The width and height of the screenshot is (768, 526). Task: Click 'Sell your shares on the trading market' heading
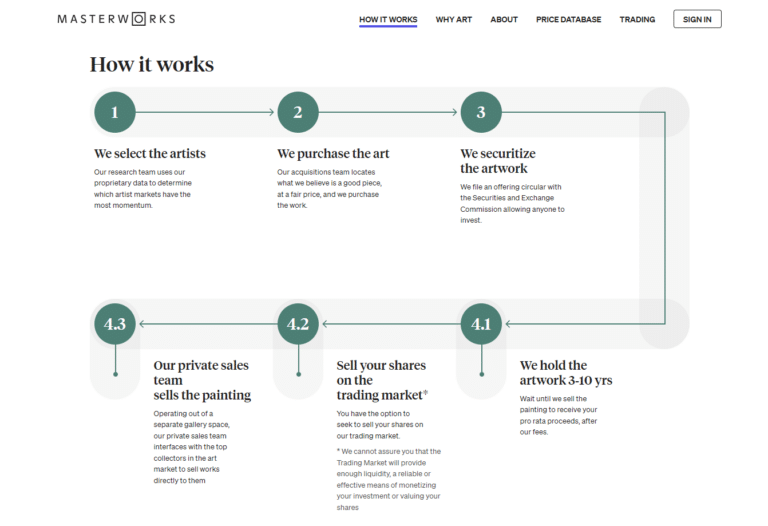pos(381,380)
